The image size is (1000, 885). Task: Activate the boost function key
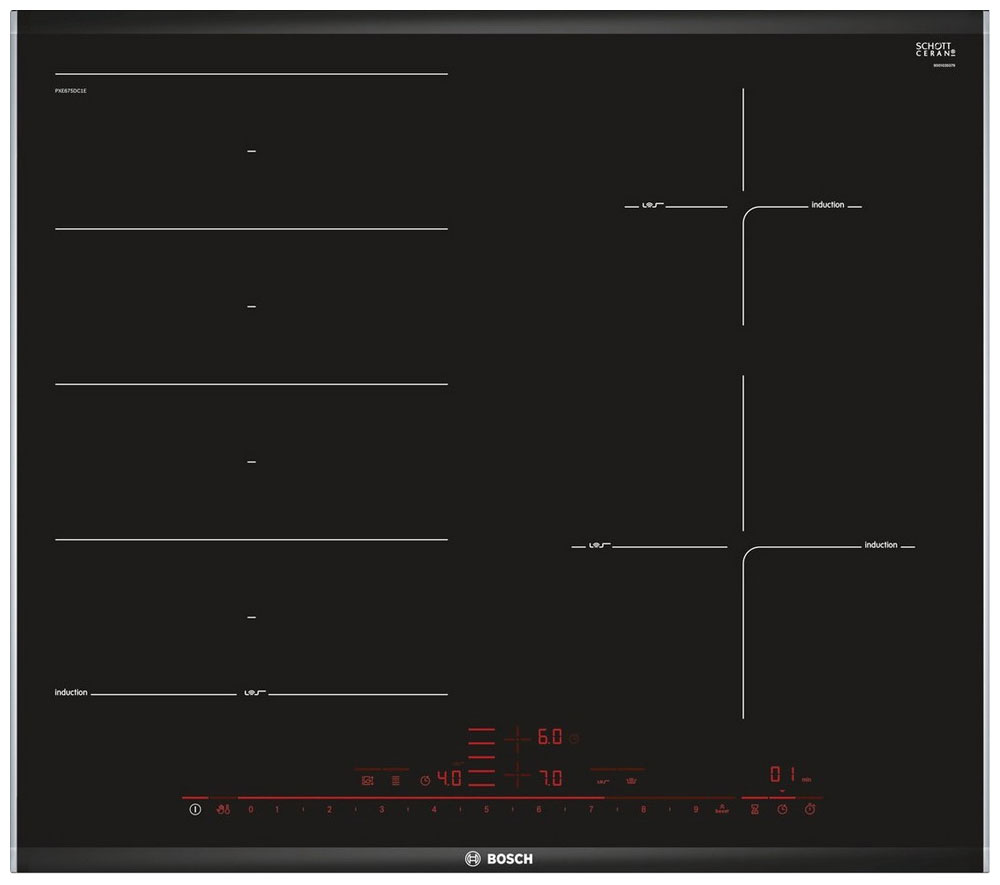[x=721, y=809]
